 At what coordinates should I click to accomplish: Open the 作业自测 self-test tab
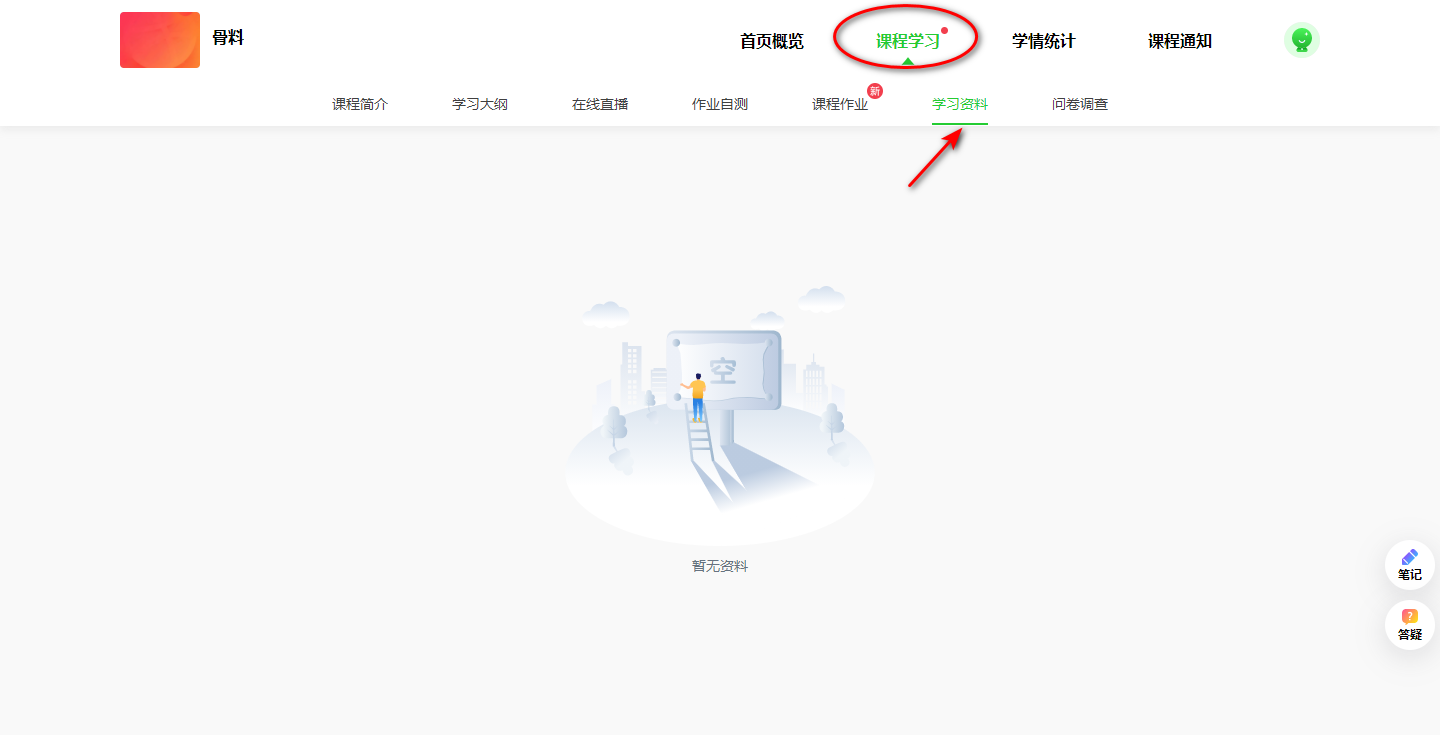720,104
